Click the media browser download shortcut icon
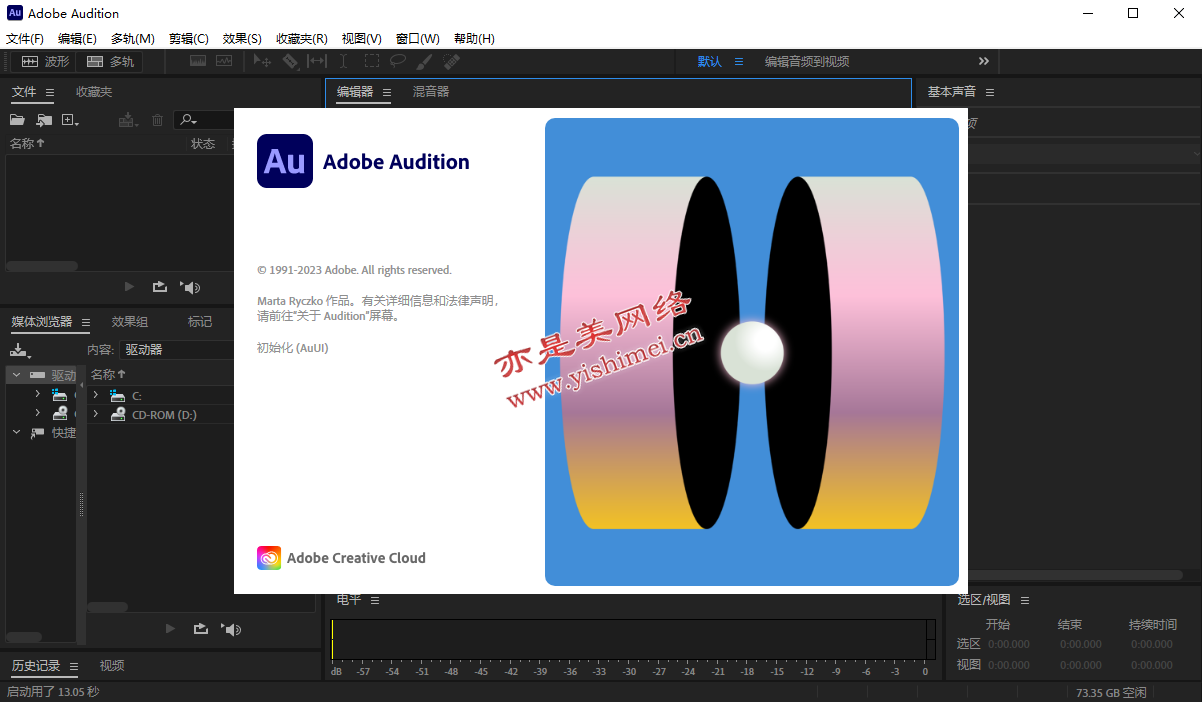This screenshot has width=1202, height=702. (x=20, y=350)
